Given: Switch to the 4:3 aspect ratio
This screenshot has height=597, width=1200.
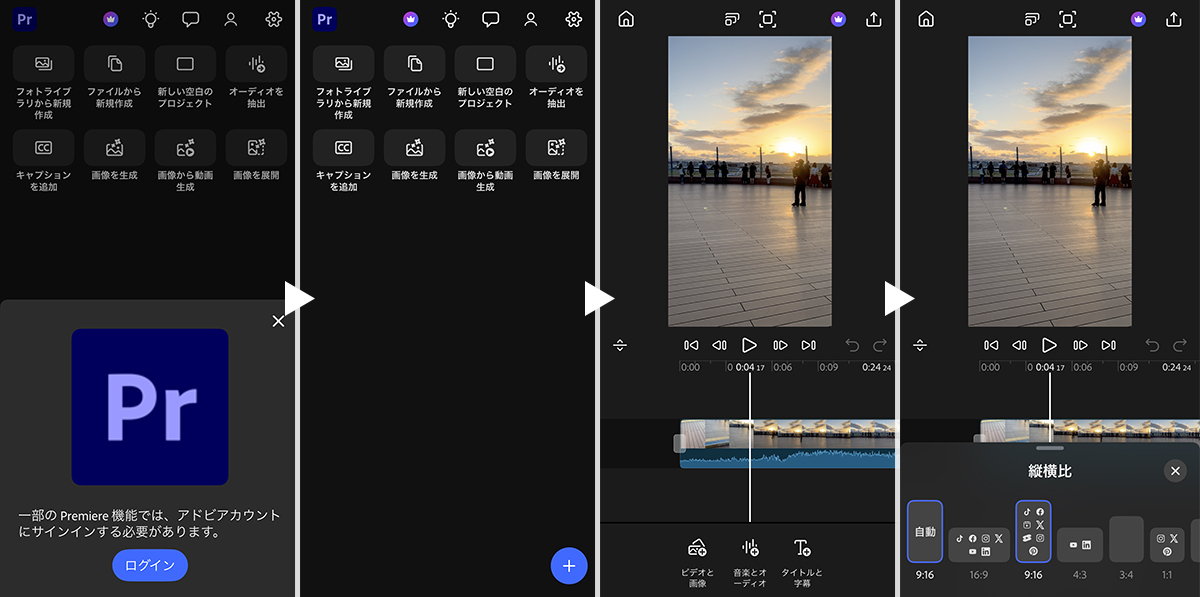Looking at the screenshot, I should [x=1080, y=545].
